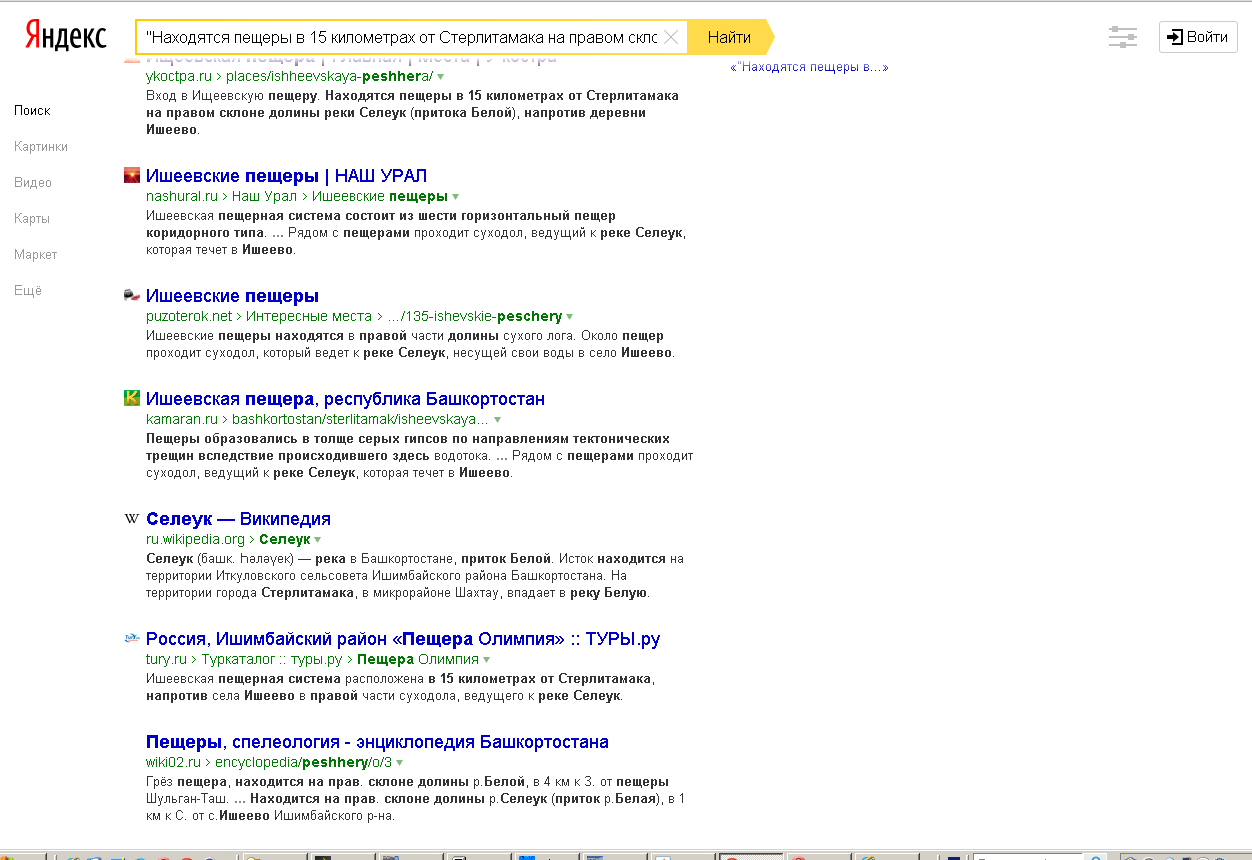The width and height of the screenshot is (1252, 860).
Task: Click inside the search query field
Action: coord(400,38)
